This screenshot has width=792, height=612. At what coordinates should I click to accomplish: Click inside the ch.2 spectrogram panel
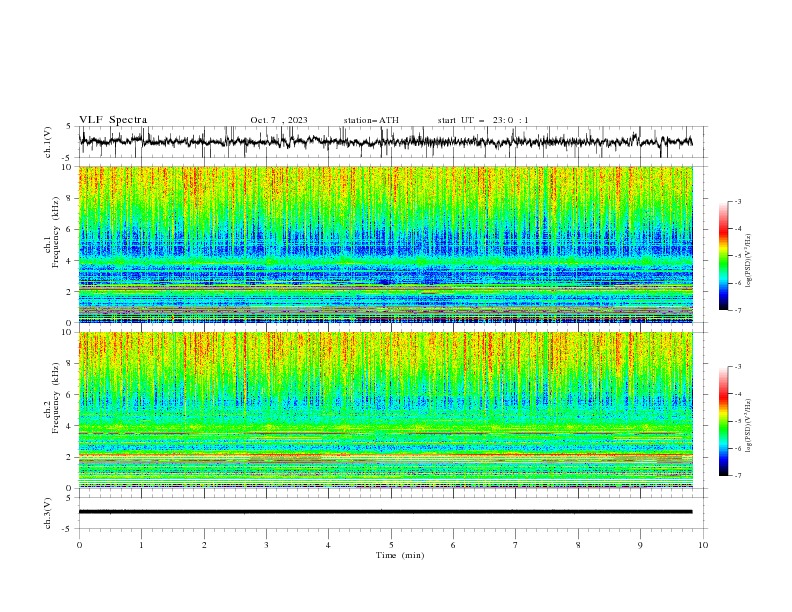point(386,410)
